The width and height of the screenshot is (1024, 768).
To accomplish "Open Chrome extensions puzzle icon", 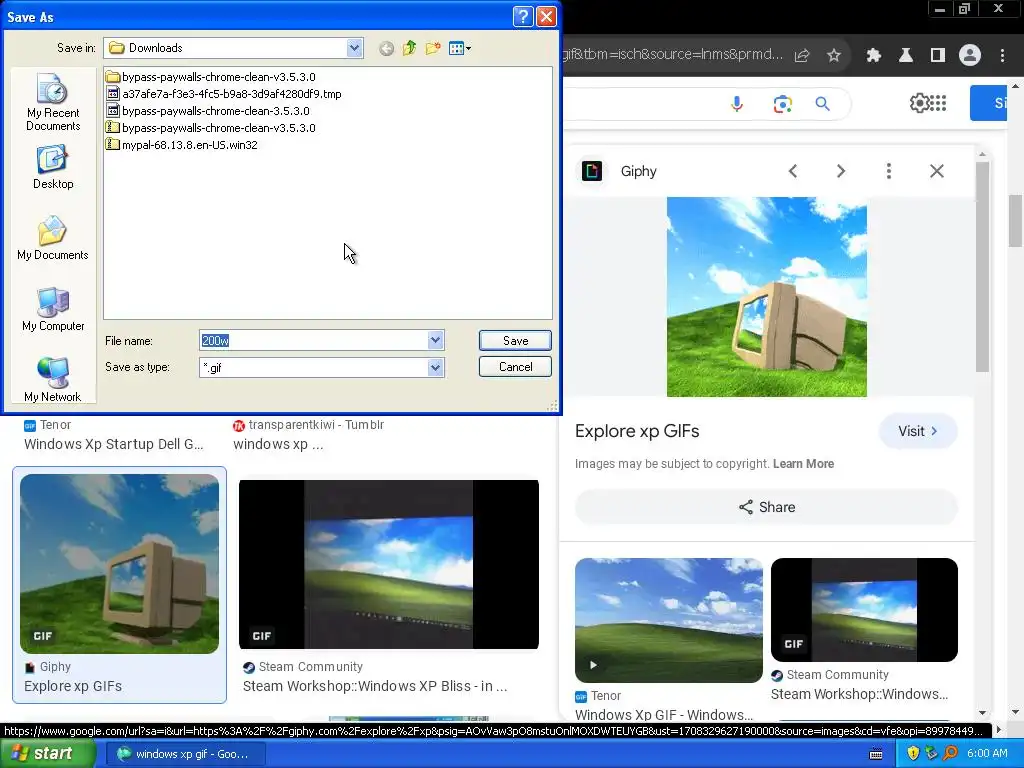I will point(874,56).
